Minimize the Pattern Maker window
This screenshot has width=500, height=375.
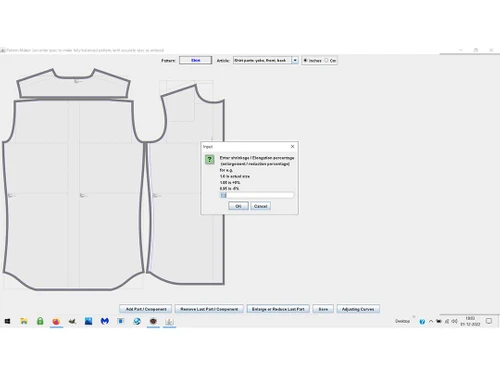461,50
